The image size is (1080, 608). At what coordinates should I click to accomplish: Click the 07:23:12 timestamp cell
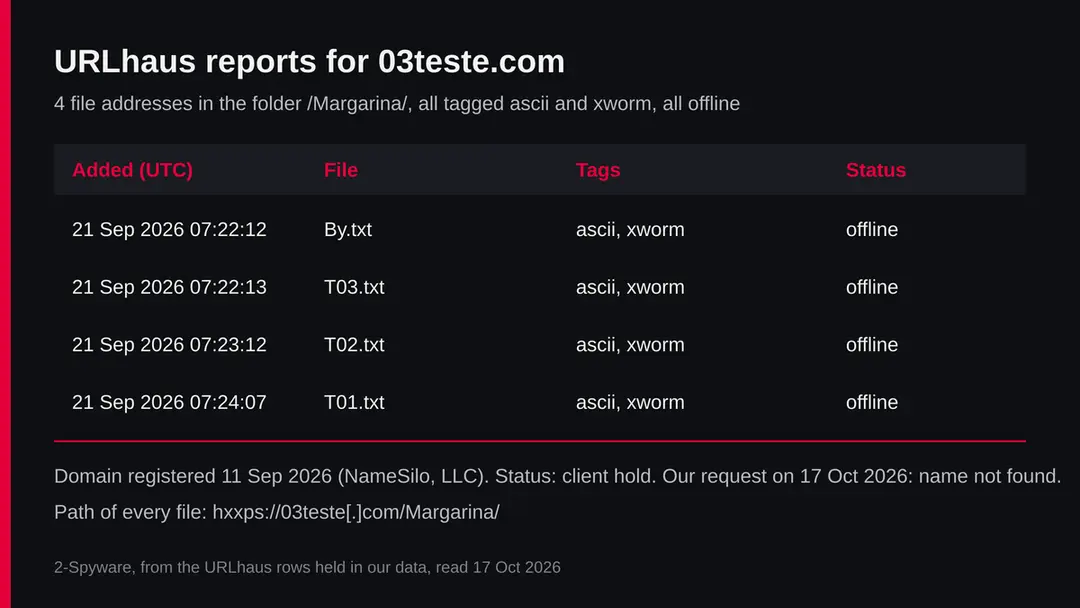coord(169,344)
